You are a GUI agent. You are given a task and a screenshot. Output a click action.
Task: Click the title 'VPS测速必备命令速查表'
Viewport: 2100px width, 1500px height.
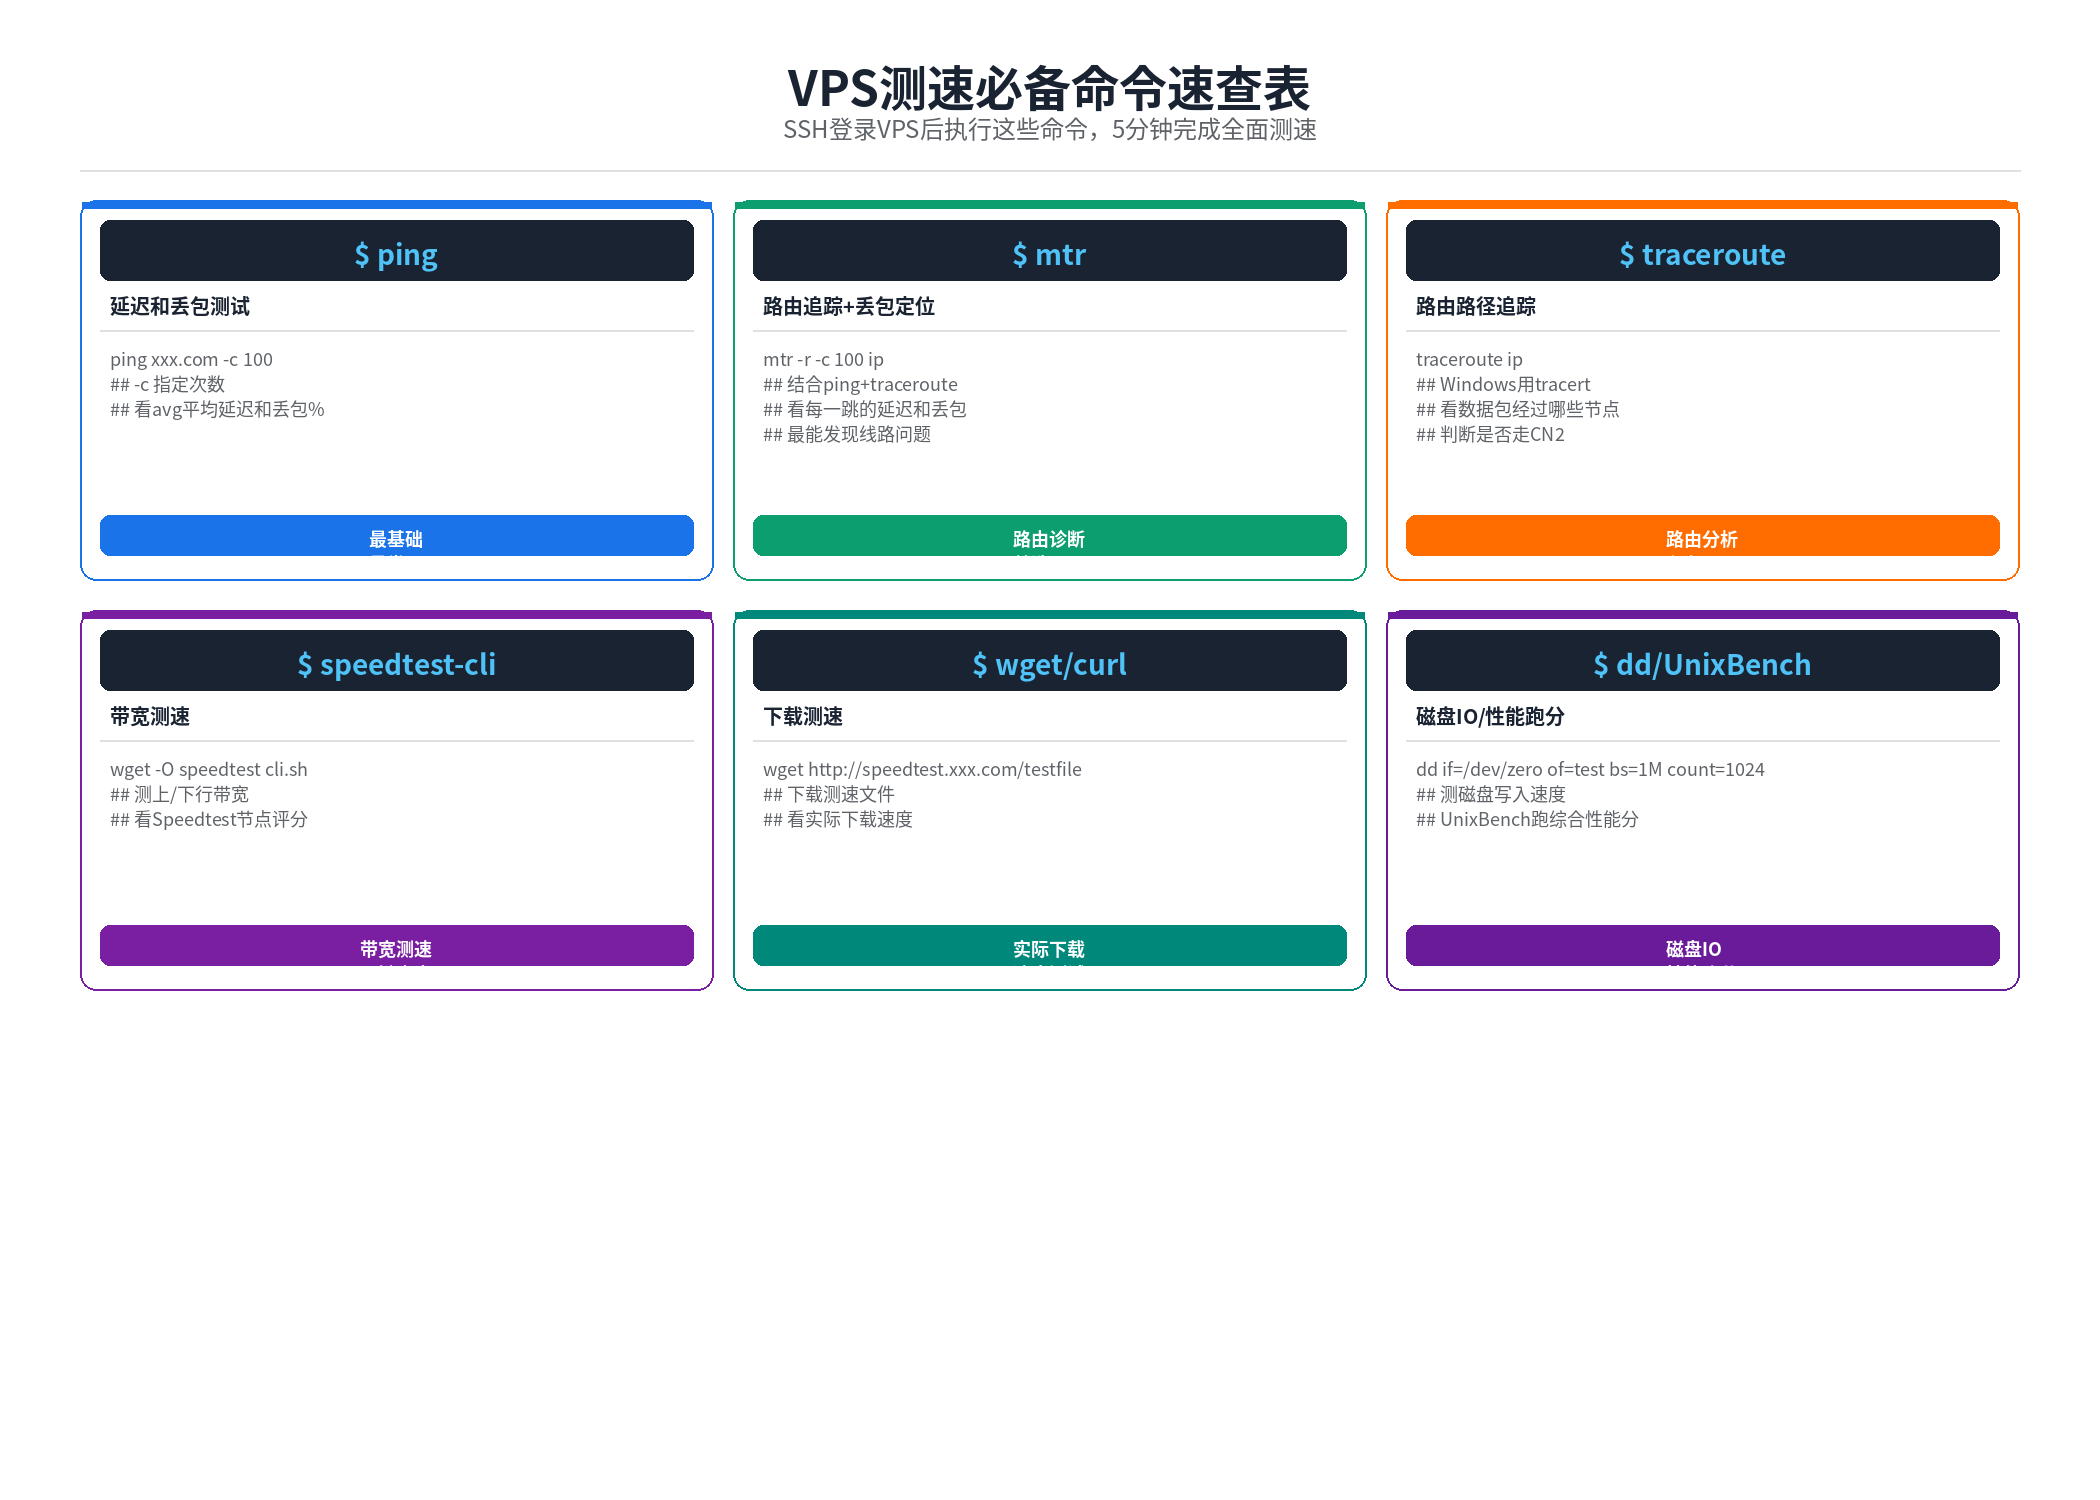1049,88
